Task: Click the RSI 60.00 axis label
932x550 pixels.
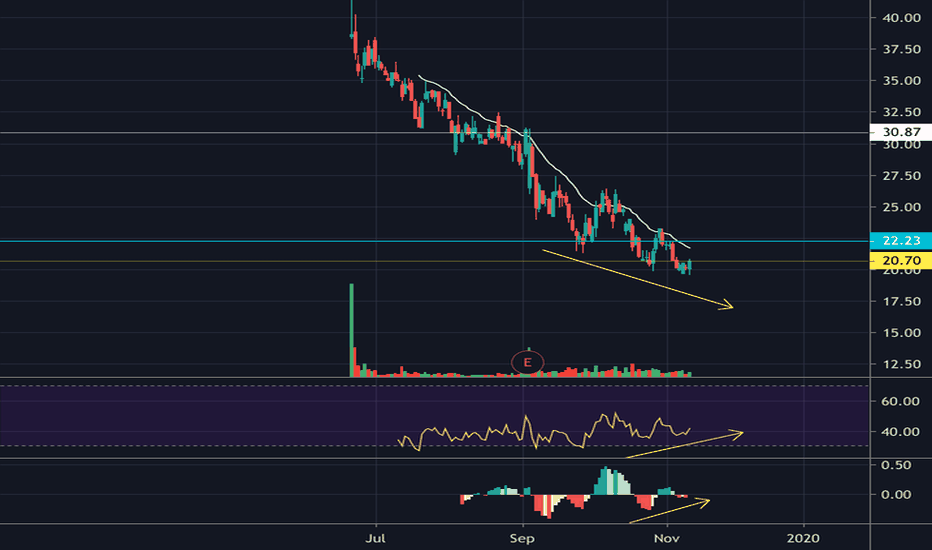Action: [x=900, y=401]
